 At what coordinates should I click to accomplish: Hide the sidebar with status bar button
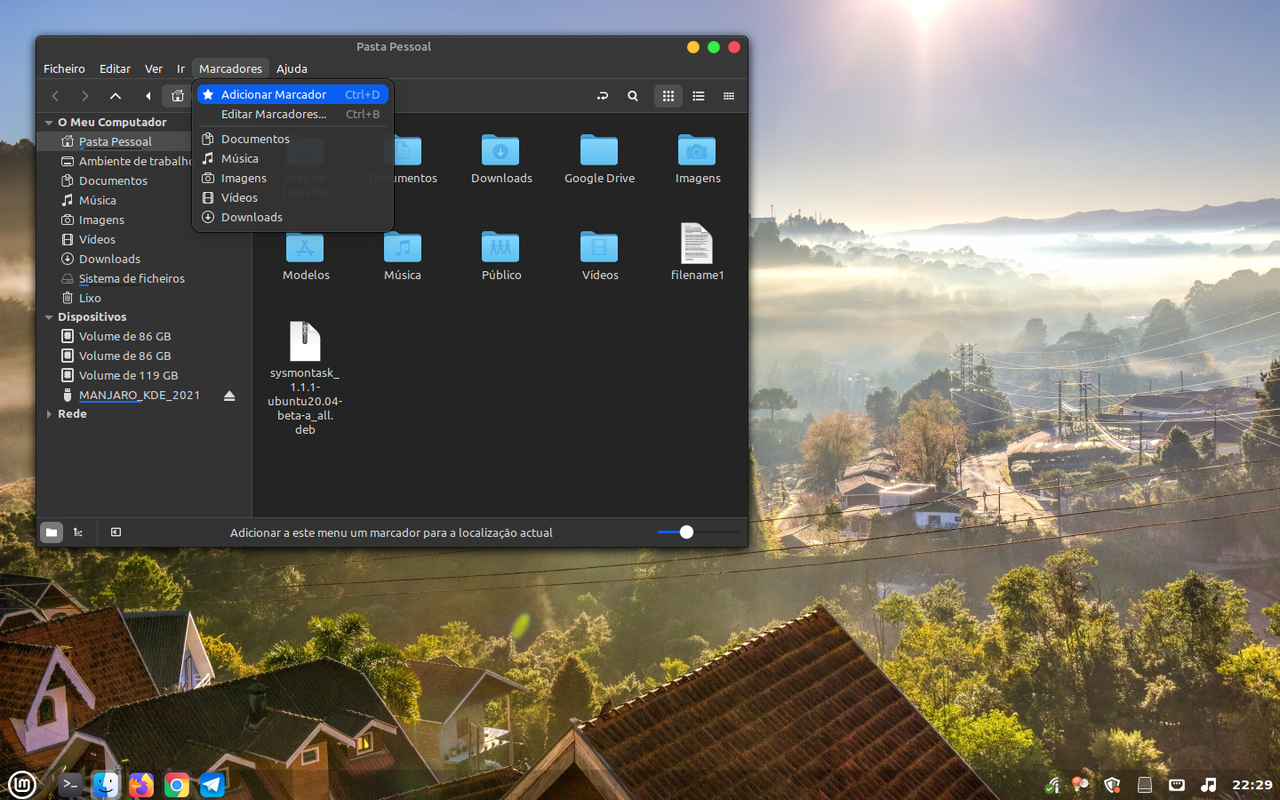(x=116, y=533)
